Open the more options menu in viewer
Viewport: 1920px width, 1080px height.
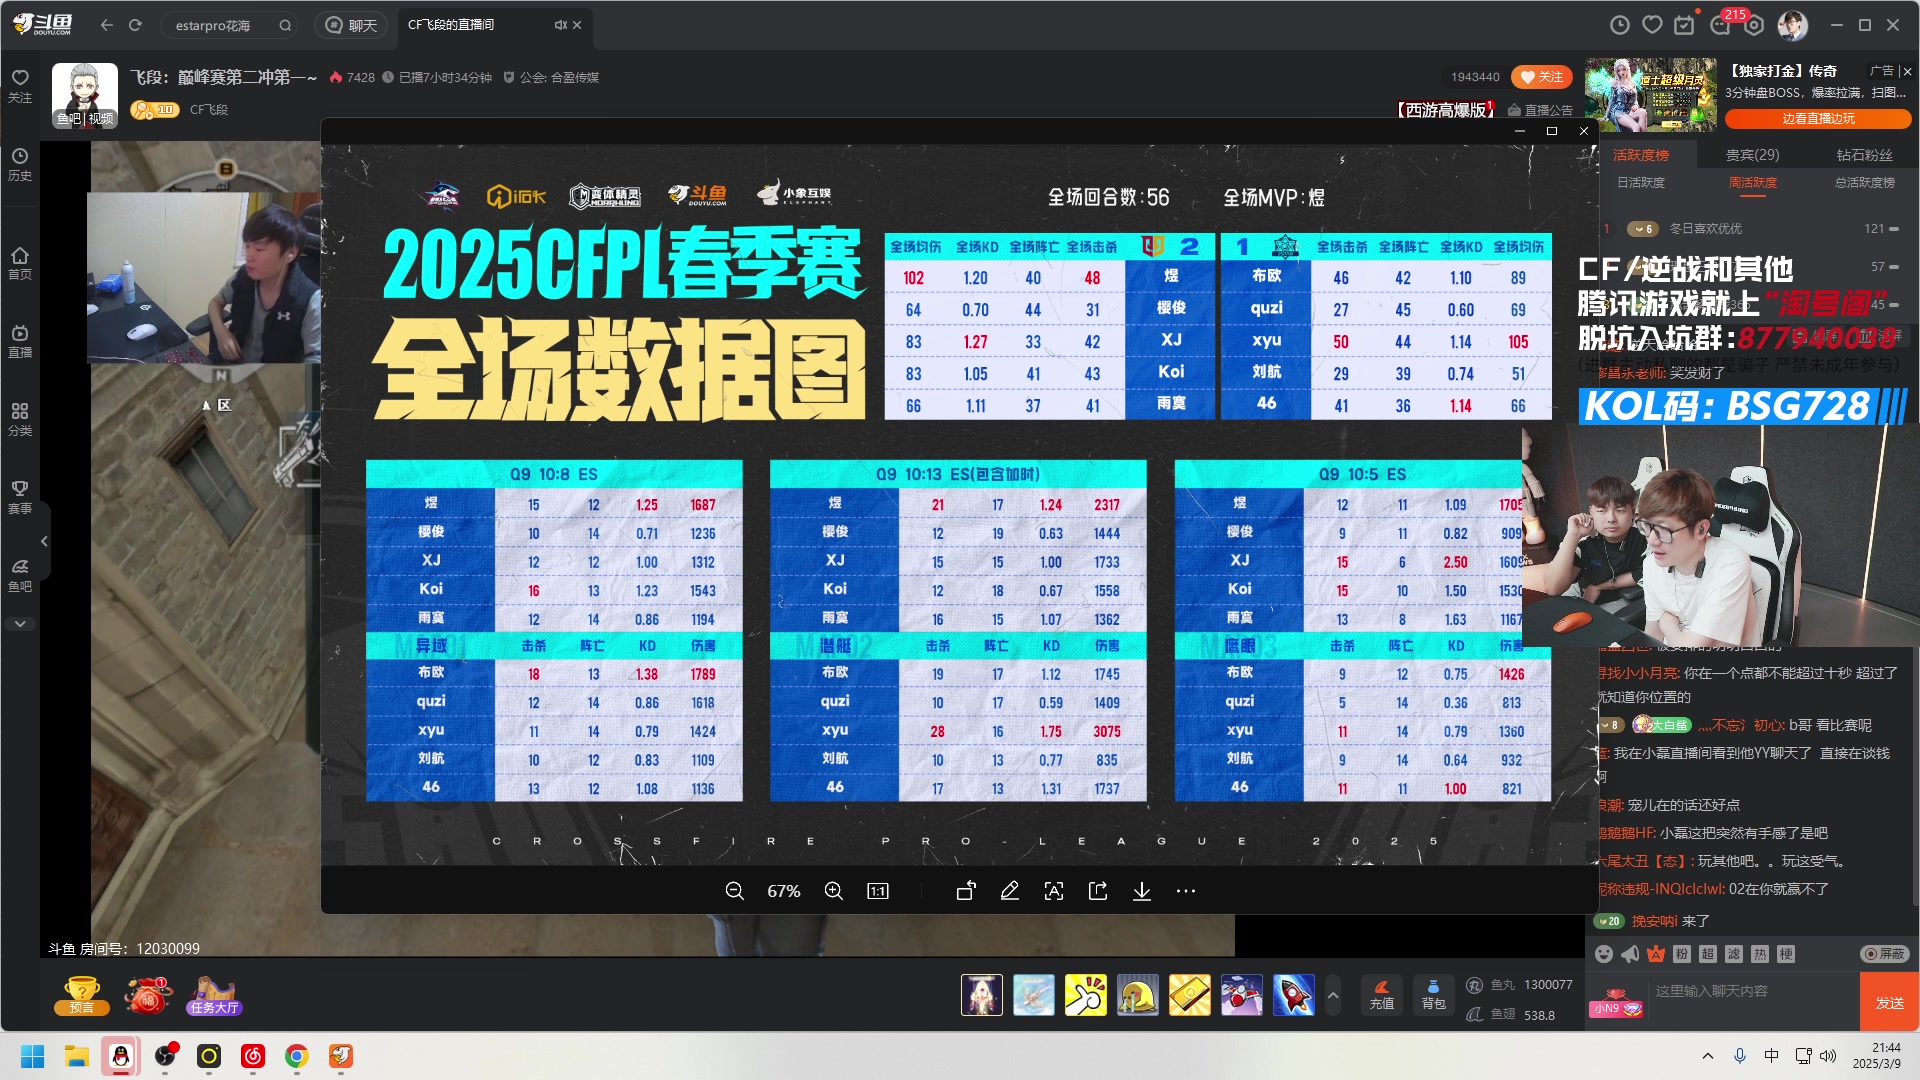coord(1186,891)
